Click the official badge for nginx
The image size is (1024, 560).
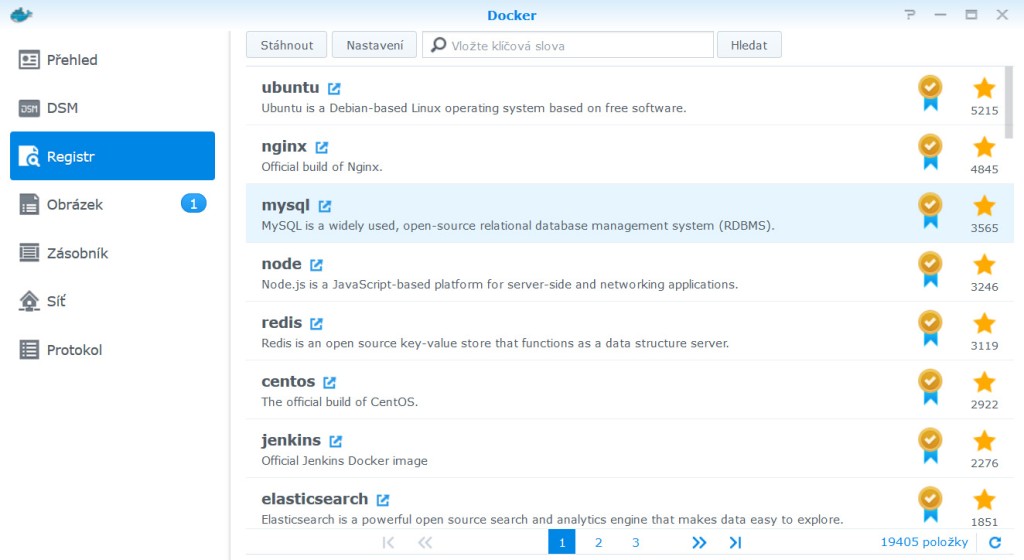pos(930,151)
